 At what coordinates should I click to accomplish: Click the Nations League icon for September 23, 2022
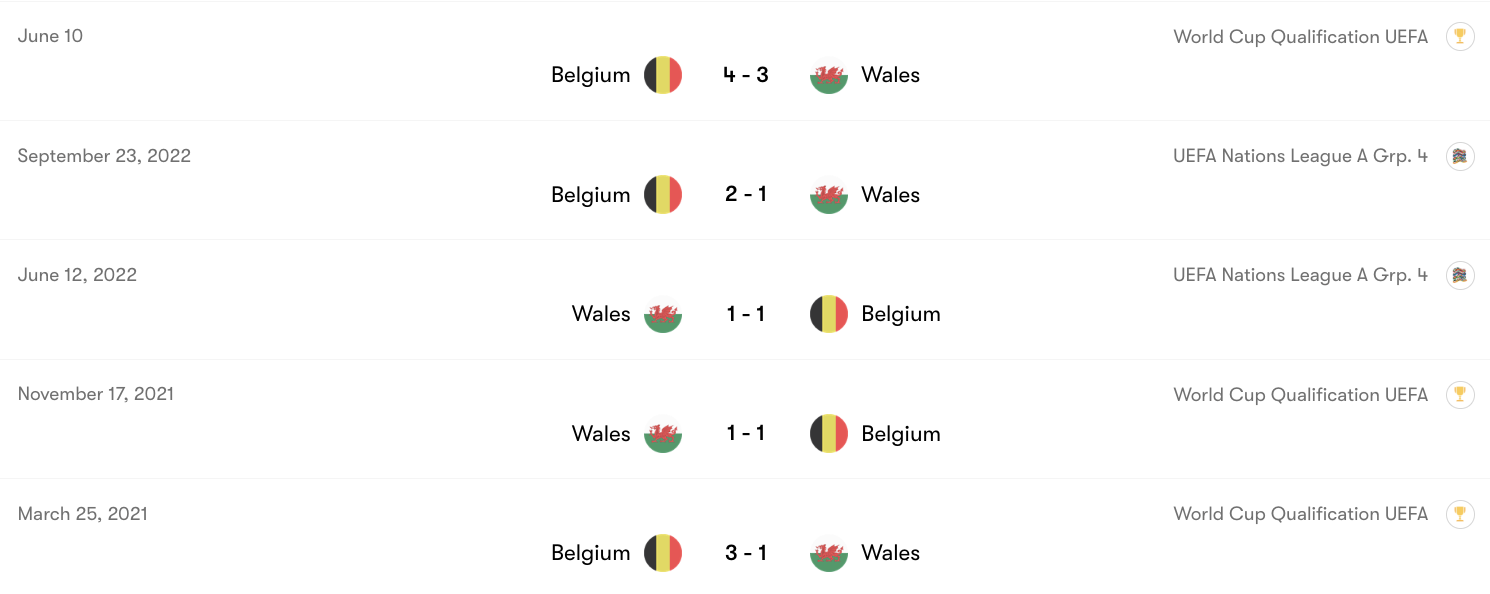[1460, 156]
